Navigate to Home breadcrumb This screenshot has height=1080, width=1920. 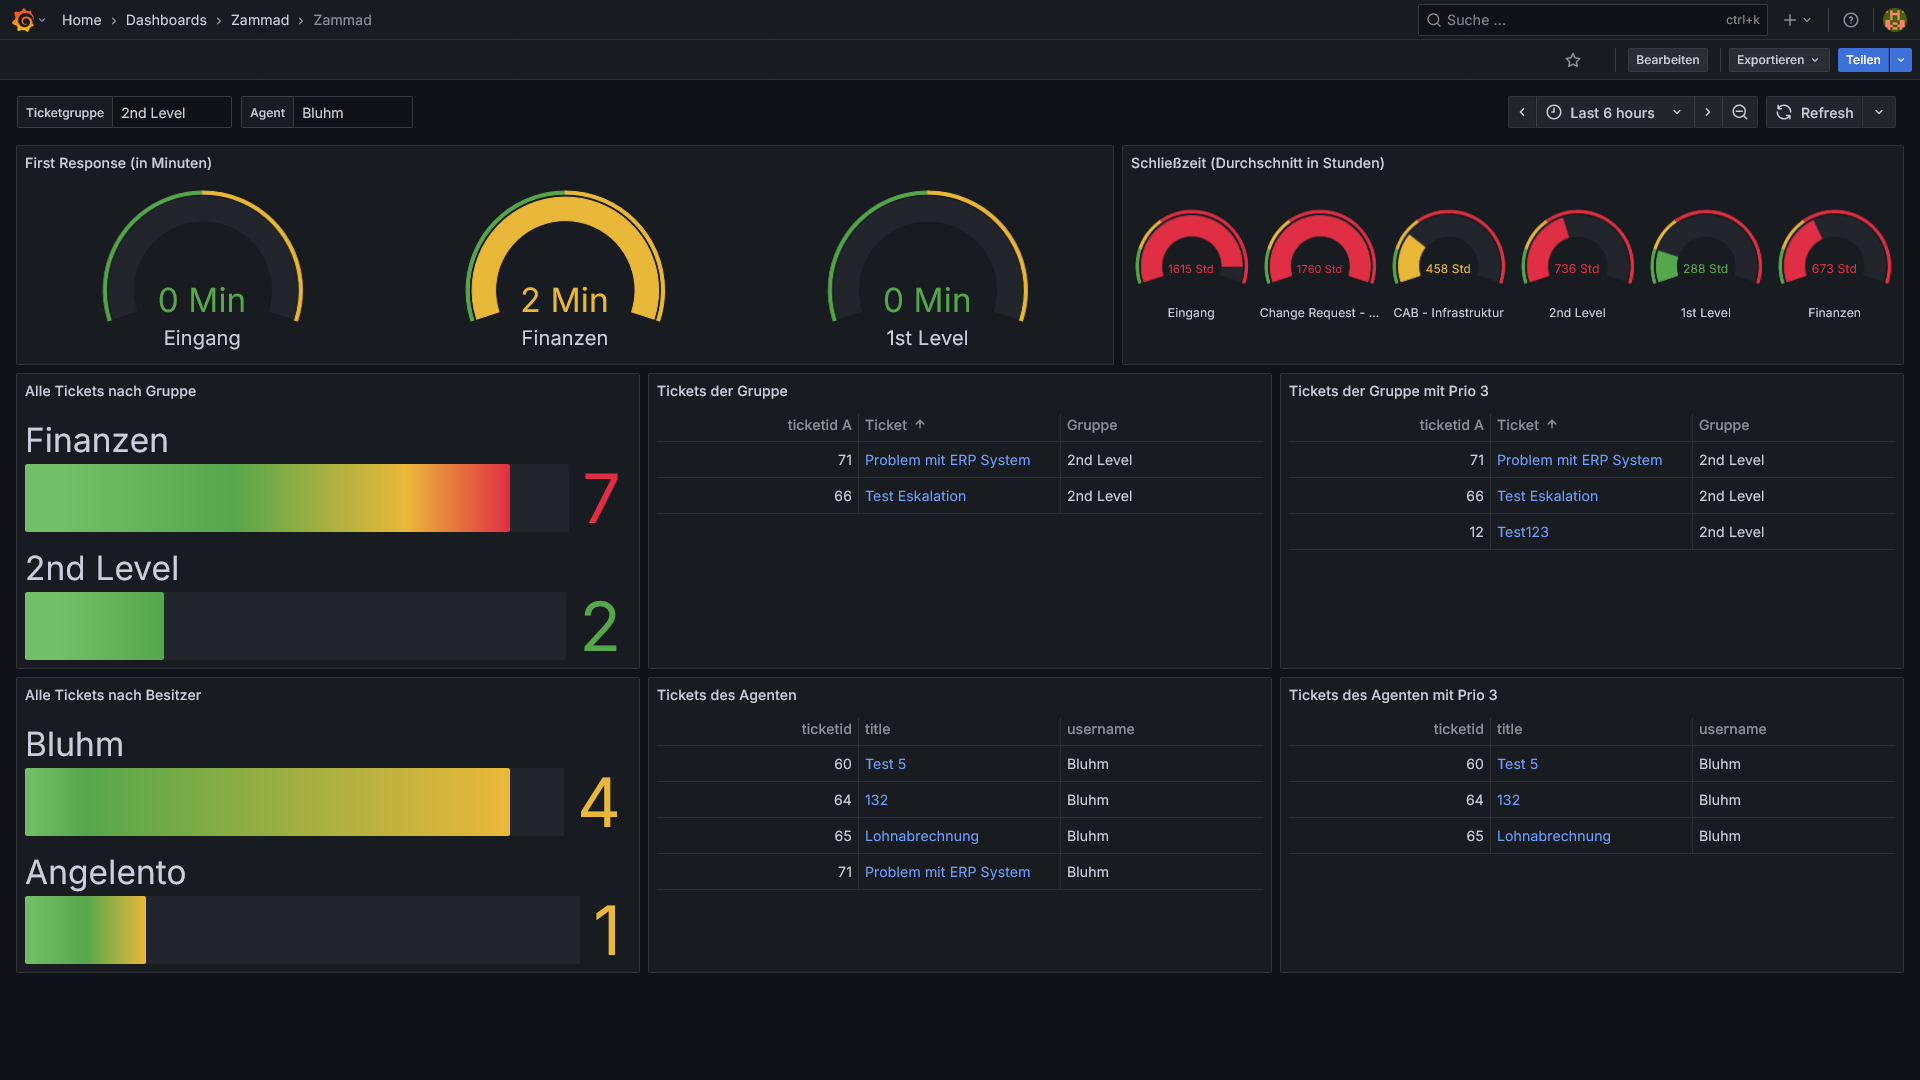coord(81,20)
